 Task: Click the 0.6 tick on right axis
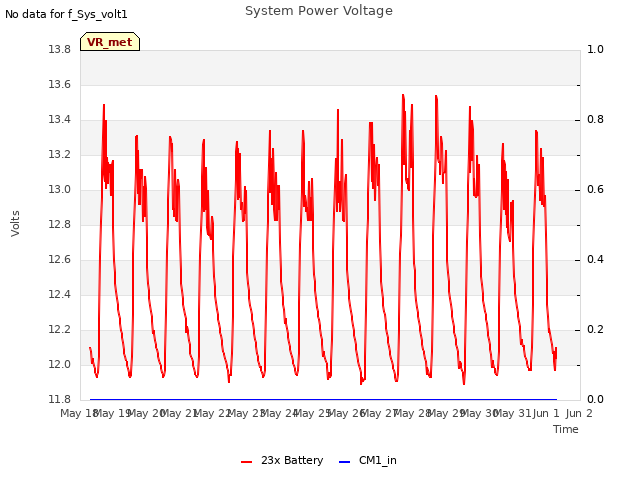pos(595,189)
